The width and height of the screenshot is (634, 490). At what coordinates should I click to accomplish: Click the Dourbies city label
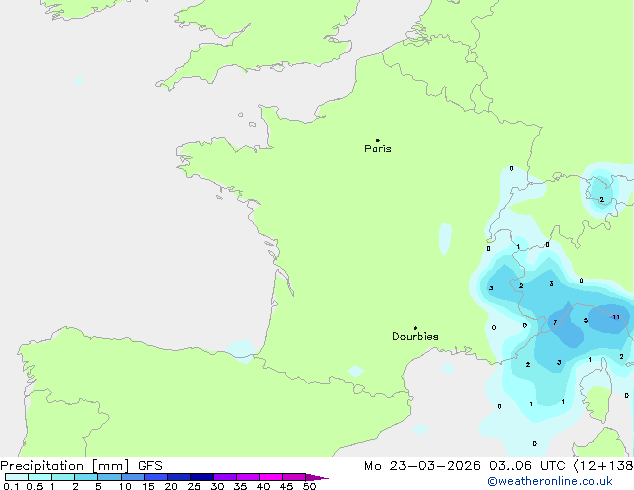pyautogui.click(x=415, y=336)
